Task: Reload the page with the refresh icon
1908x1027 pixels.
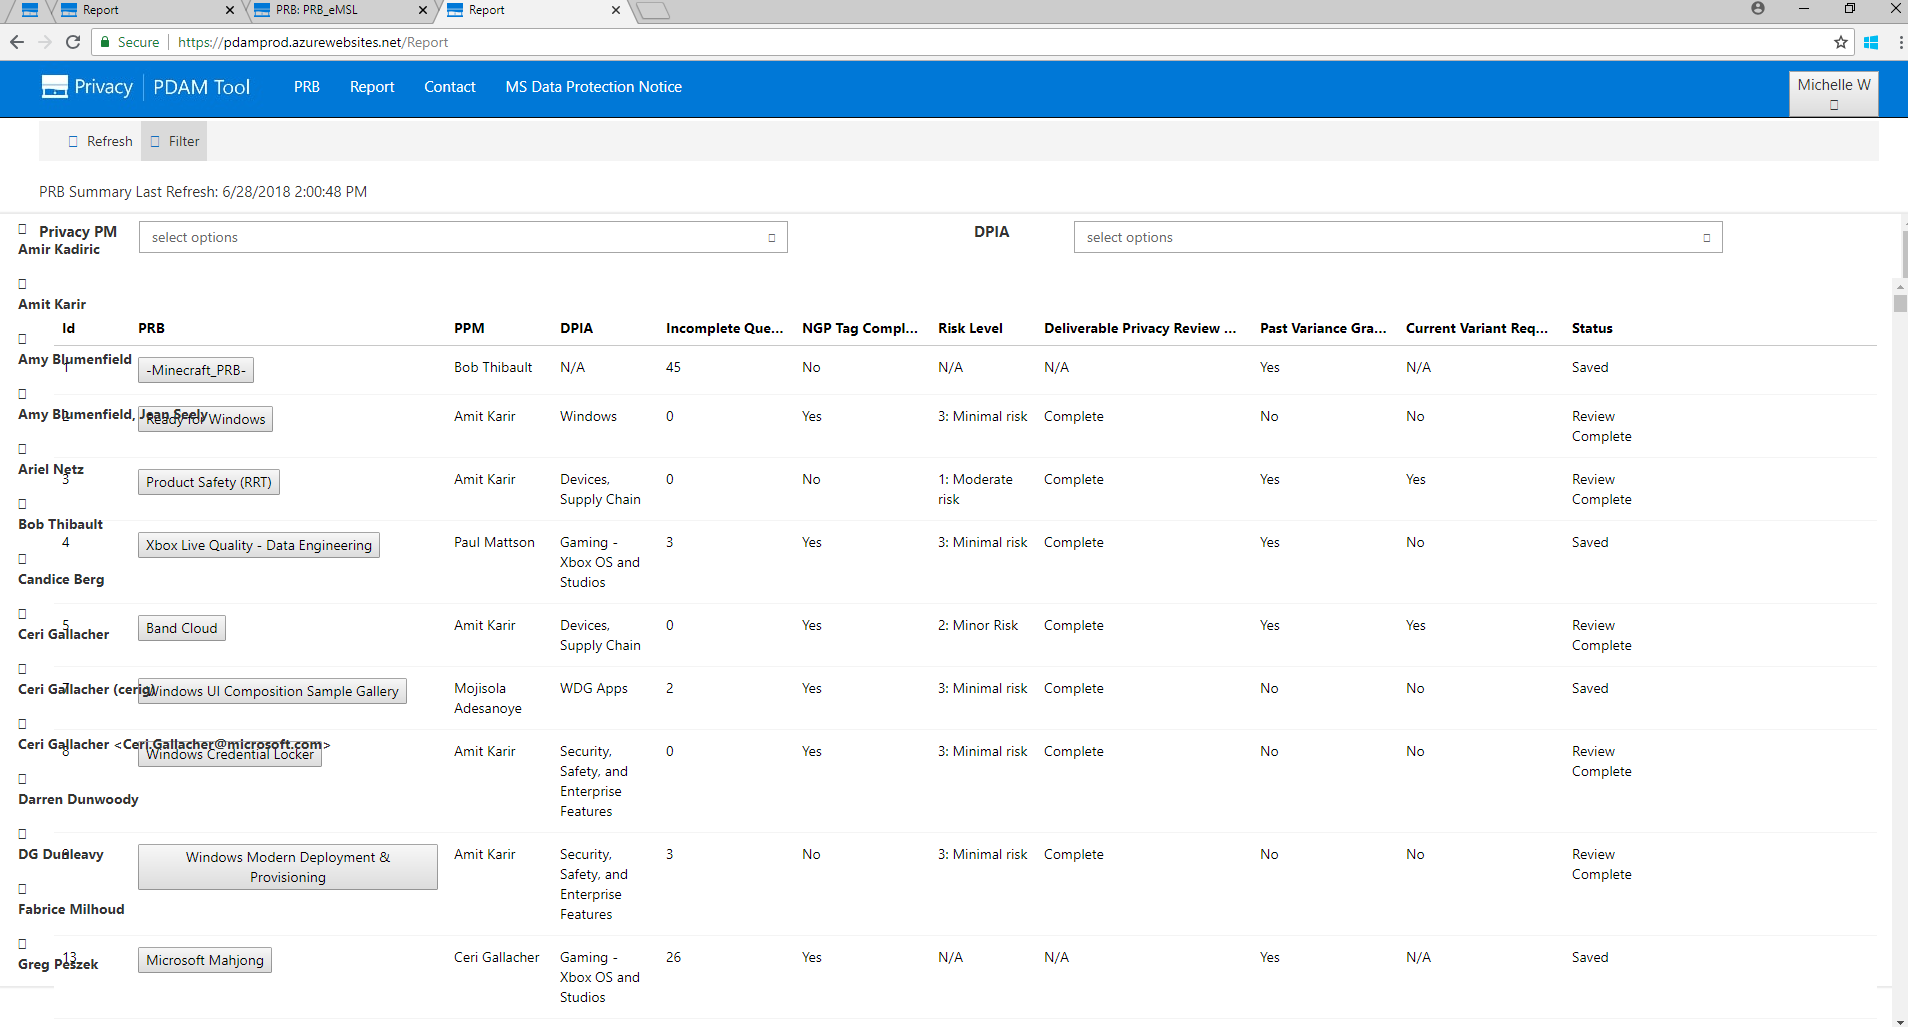Action: coord(72,42)
